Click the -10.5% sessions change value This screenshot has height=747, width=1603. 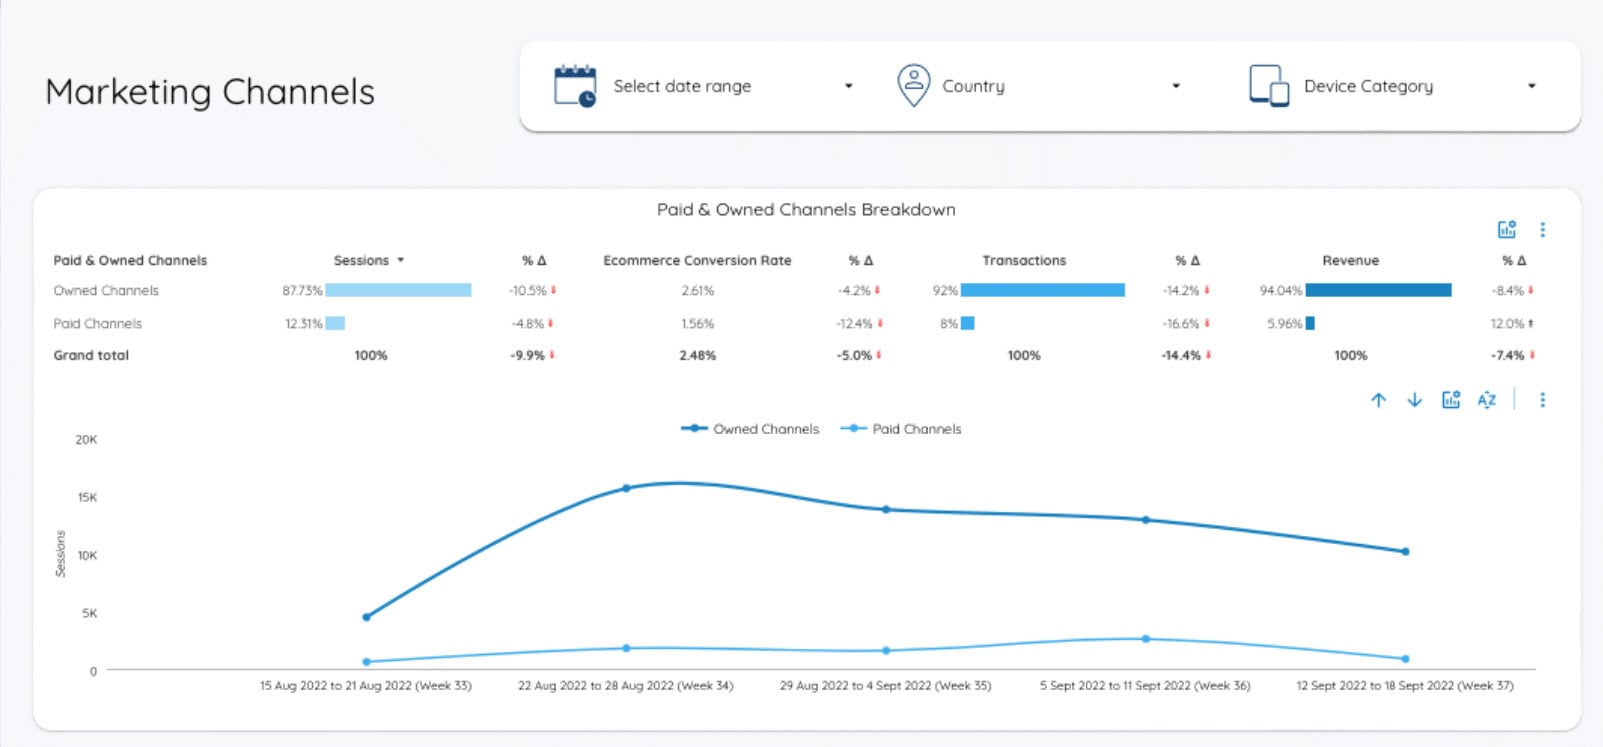point(527,291)
